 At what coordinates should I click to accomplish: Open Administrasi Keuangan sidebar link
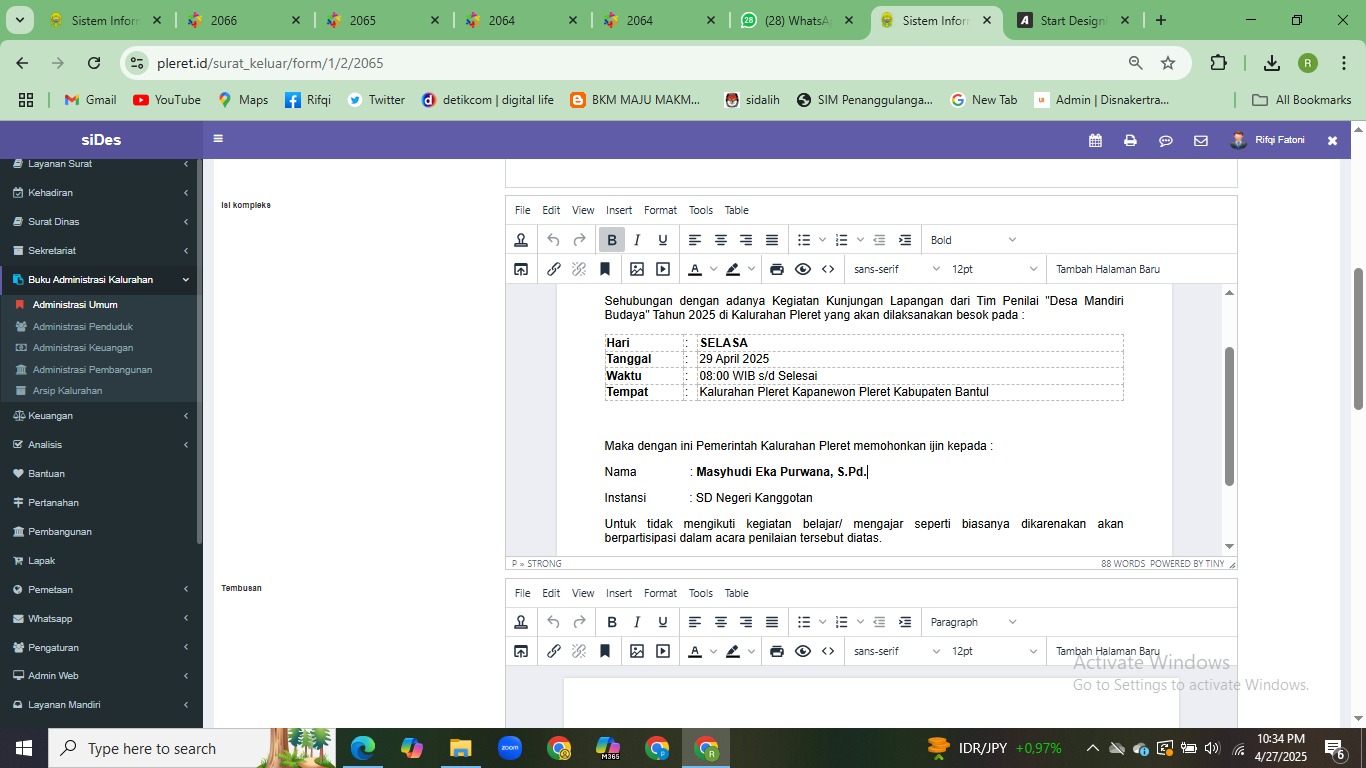pyautogui.click(x=83, y=348)
